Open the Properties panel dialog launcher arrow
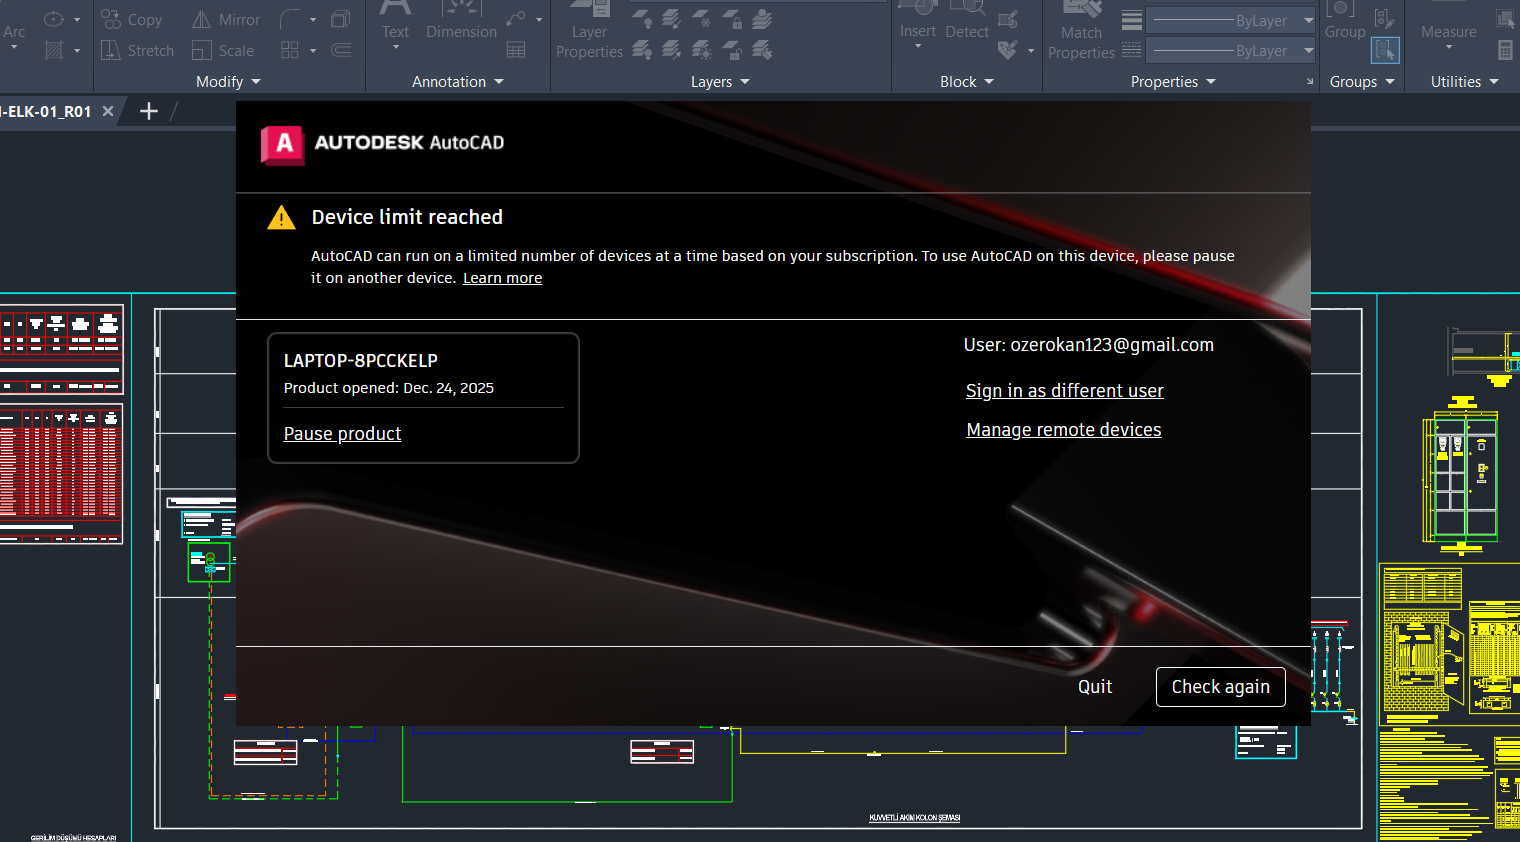Viewport: 1520px width, 842px height. pyautogui.click(x=1310, y=82)
